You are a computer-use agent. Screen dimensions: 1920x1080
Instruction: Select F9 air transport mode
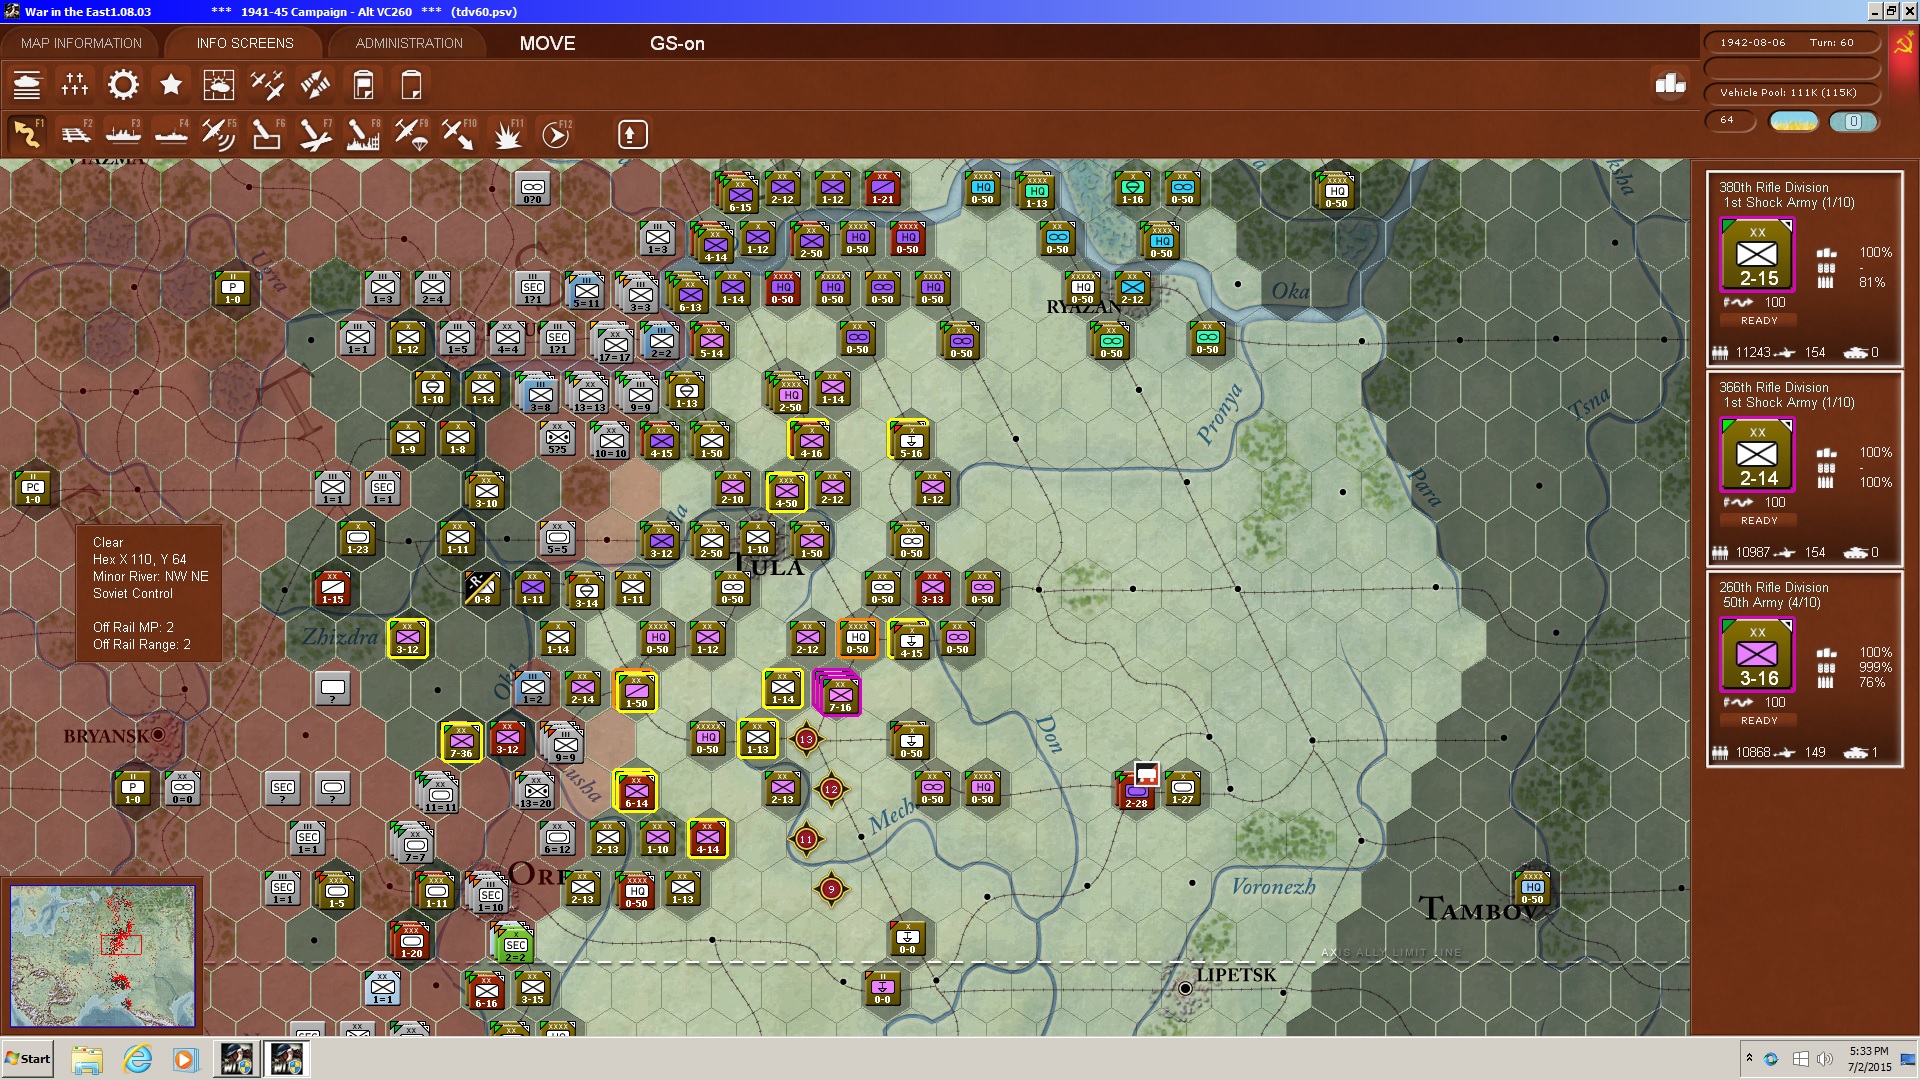[x=411, y=134]
